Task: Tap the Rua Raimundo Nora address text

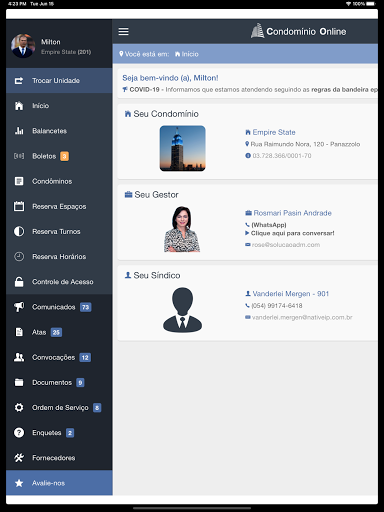Action: point(305,144)
